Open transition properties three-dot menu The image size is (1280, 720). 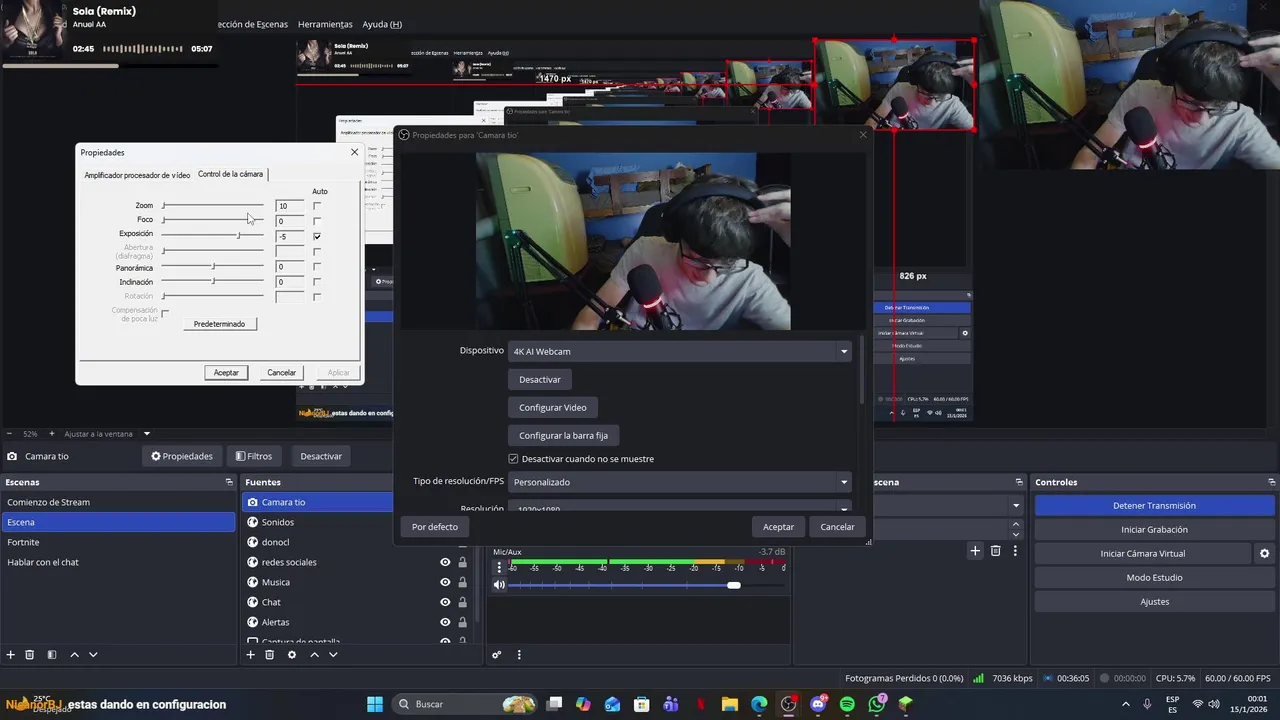1015,551
